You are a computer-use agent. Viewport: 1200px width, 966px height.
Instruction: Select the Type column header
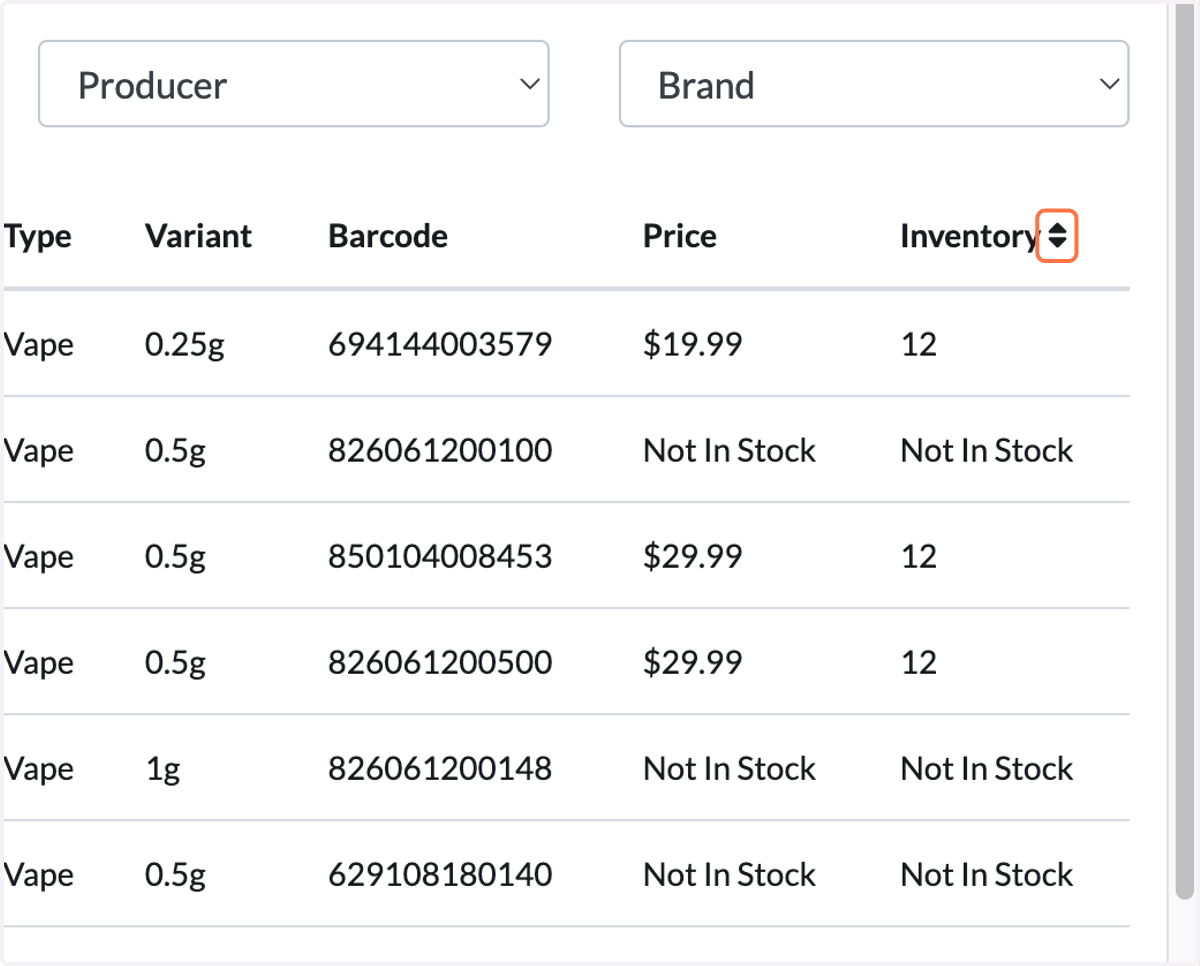coord(38,237)
